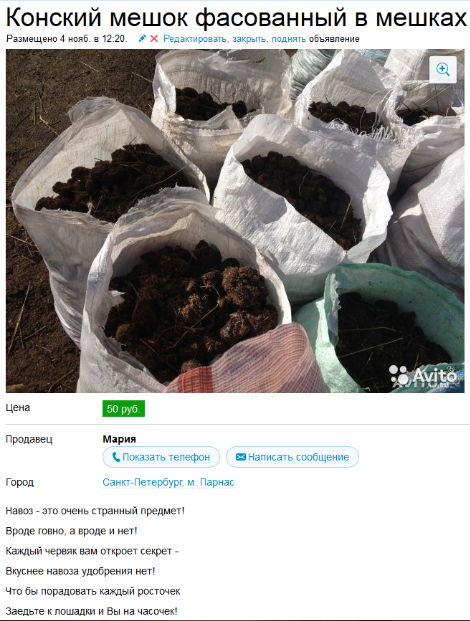Click the Цена label
470x621 pixels.
coord(18,408)
